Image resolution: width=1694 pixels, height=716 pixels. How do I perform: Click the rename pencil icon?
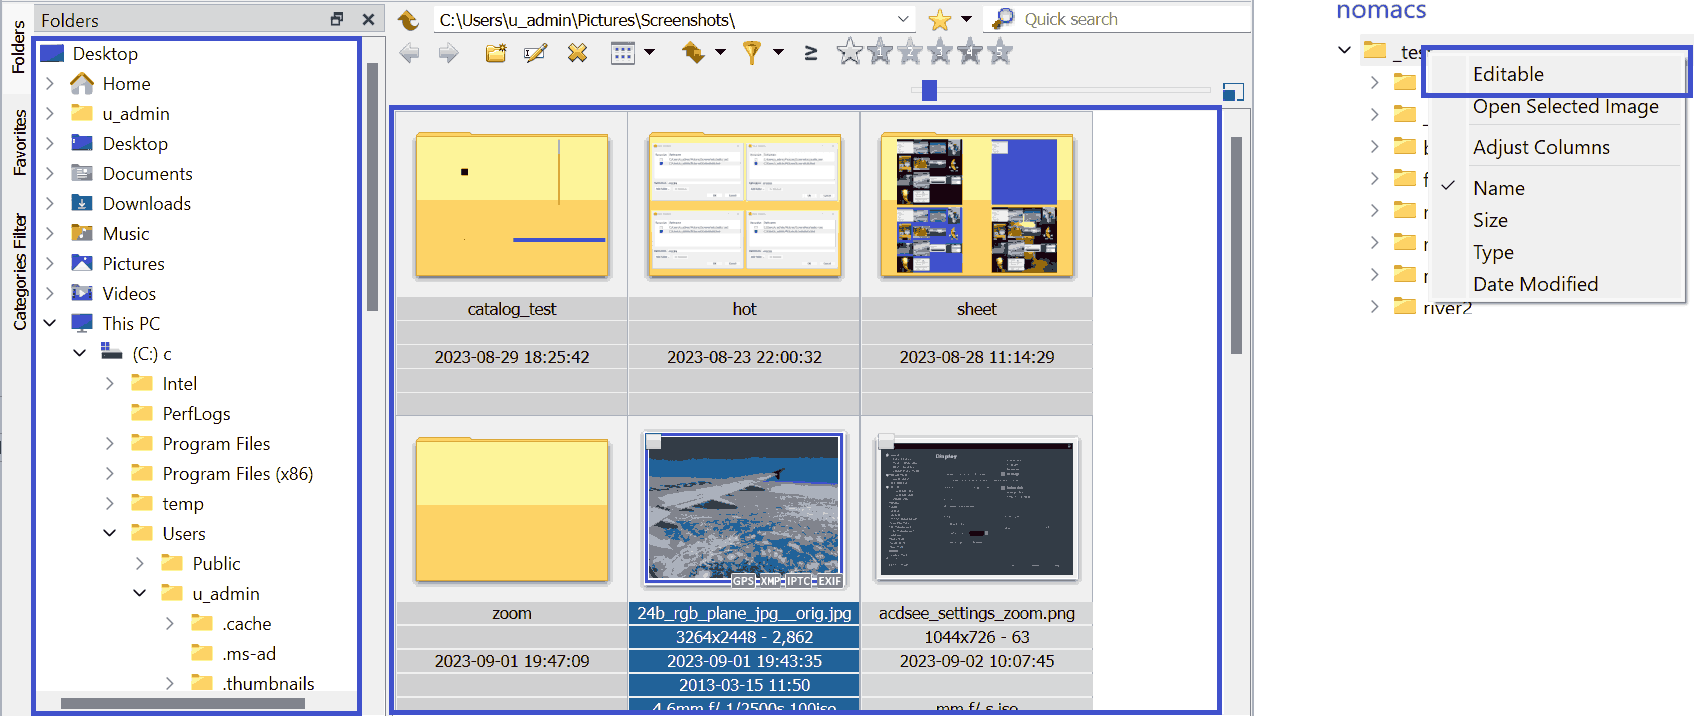536,53
